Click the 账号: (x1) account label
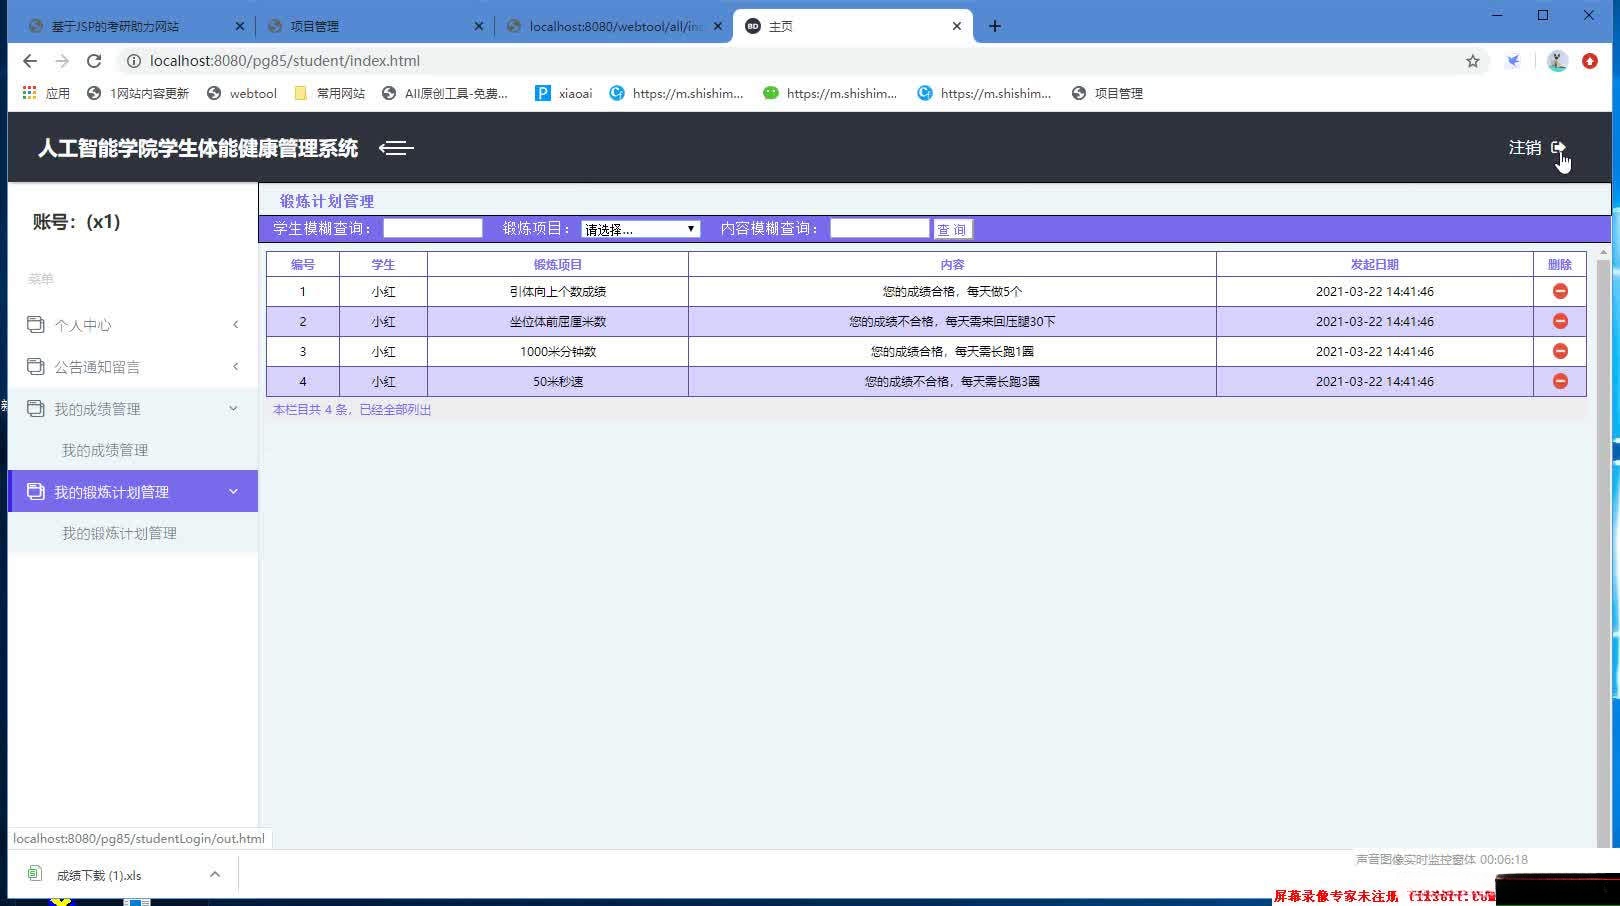The height and width of the screenshot is (906, 1620). 76,222
